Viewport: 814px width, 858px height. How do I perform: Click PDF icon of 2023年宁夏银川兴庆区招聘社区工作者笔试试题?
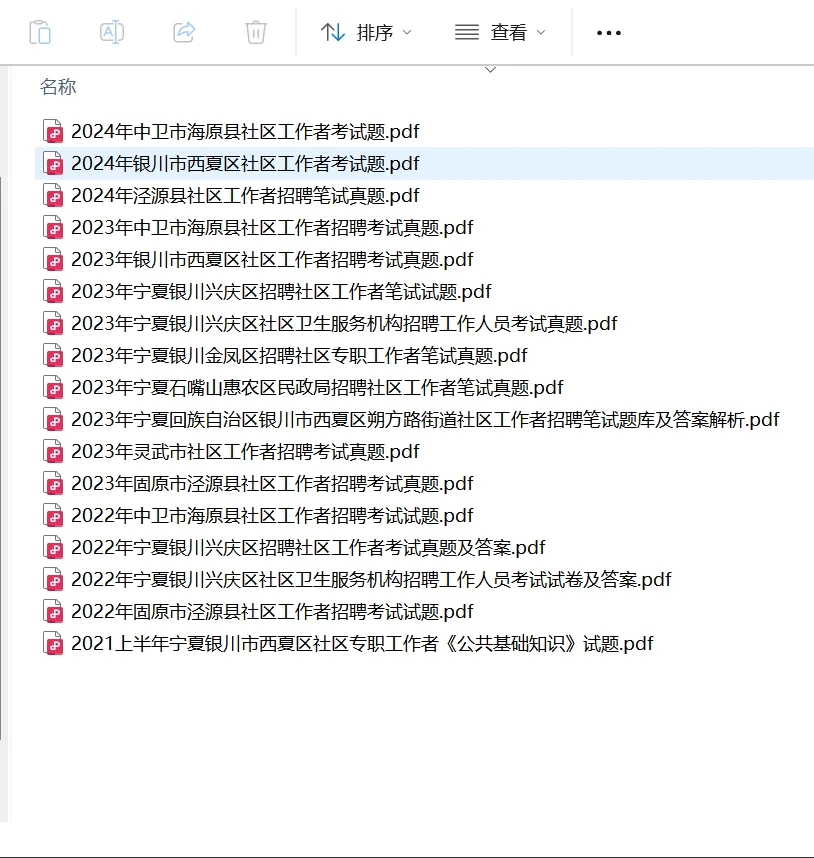53,291
